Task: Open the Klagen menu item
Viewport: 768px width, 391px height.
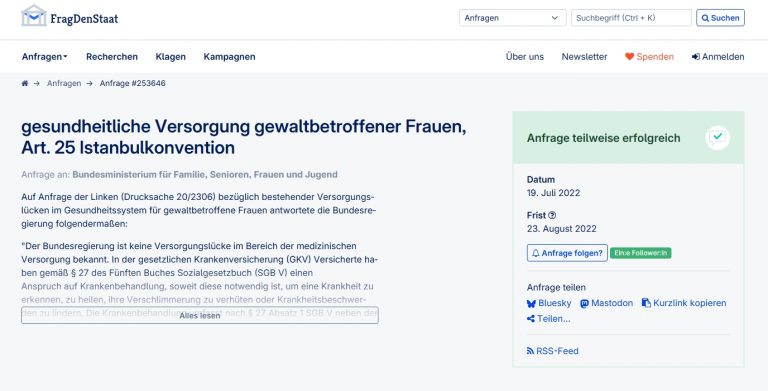Action: tap(170, 57)
